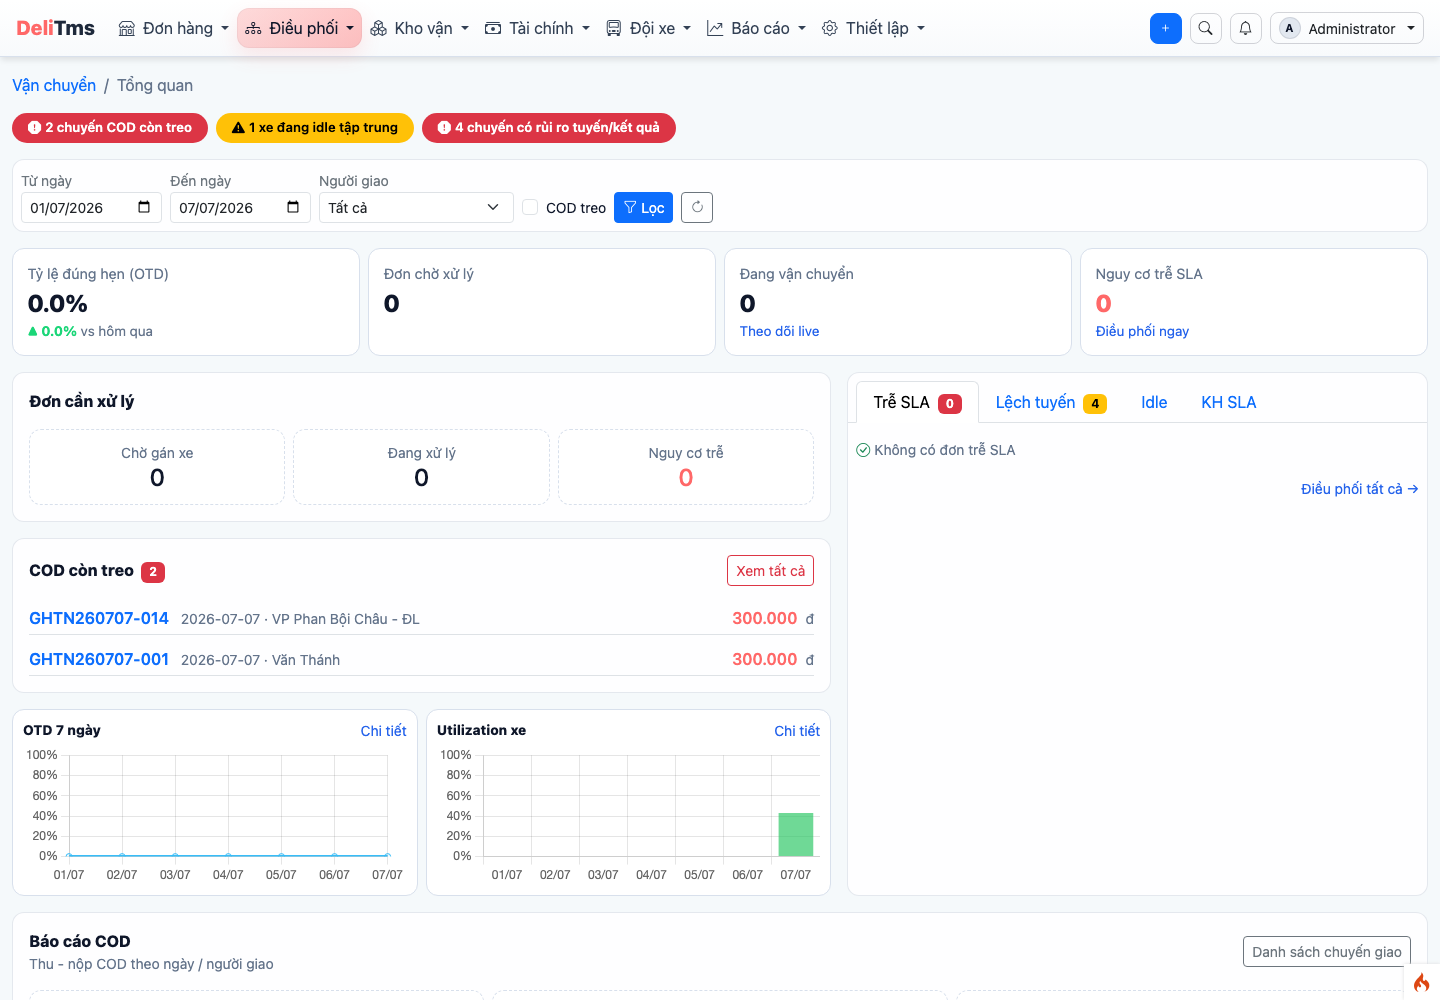The image size is (1440, 1000).
Task: Open the notifications bell icon
Action: [1246, 28]
